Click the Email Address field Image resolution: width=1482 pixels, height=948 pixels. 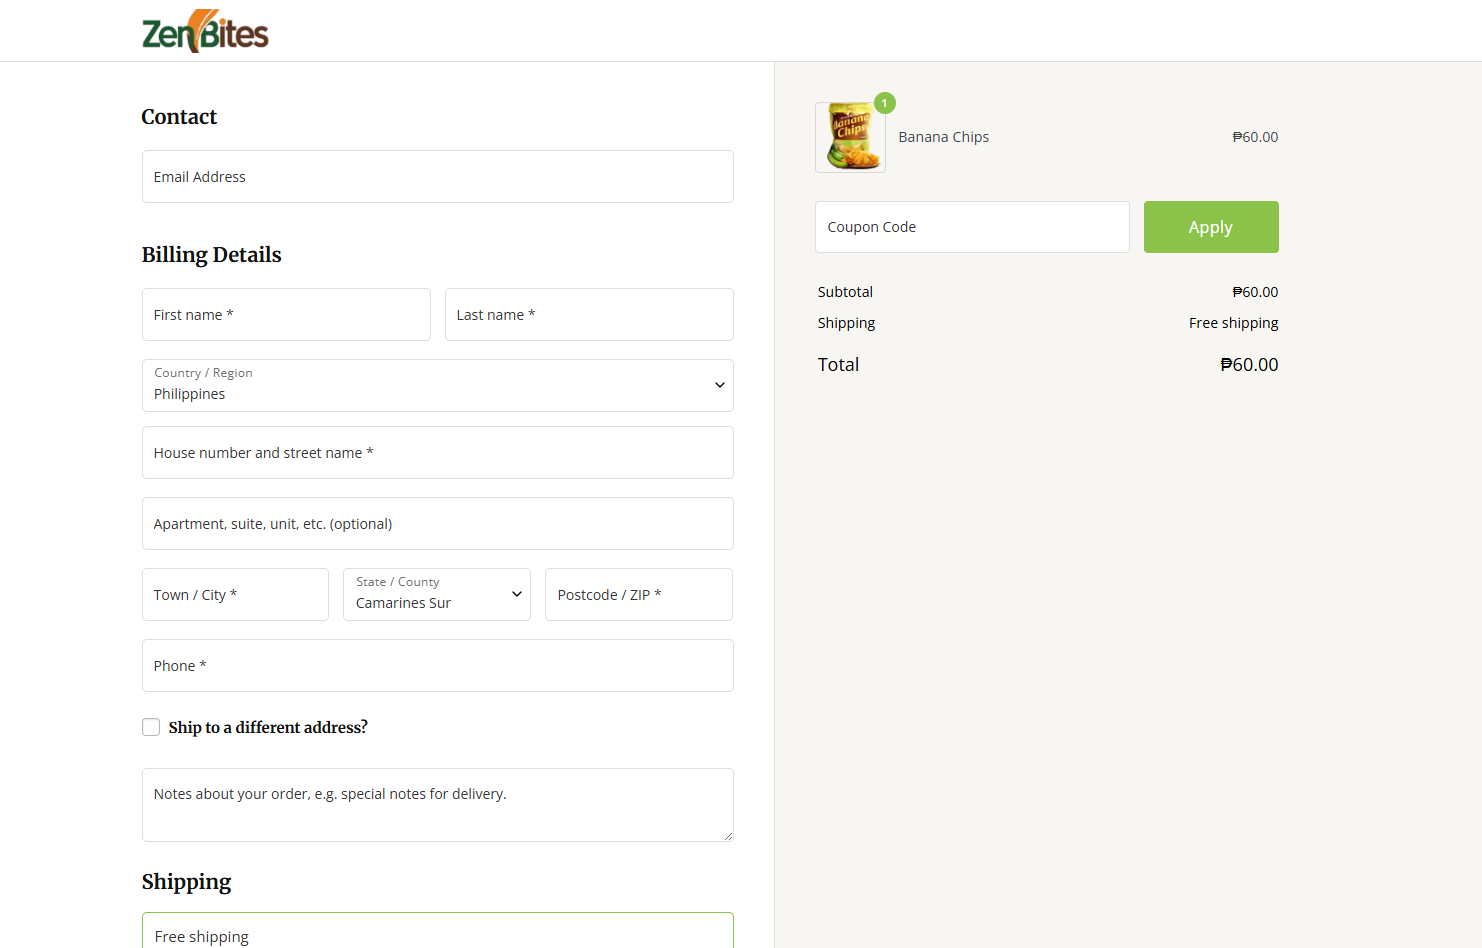(437, 176)
